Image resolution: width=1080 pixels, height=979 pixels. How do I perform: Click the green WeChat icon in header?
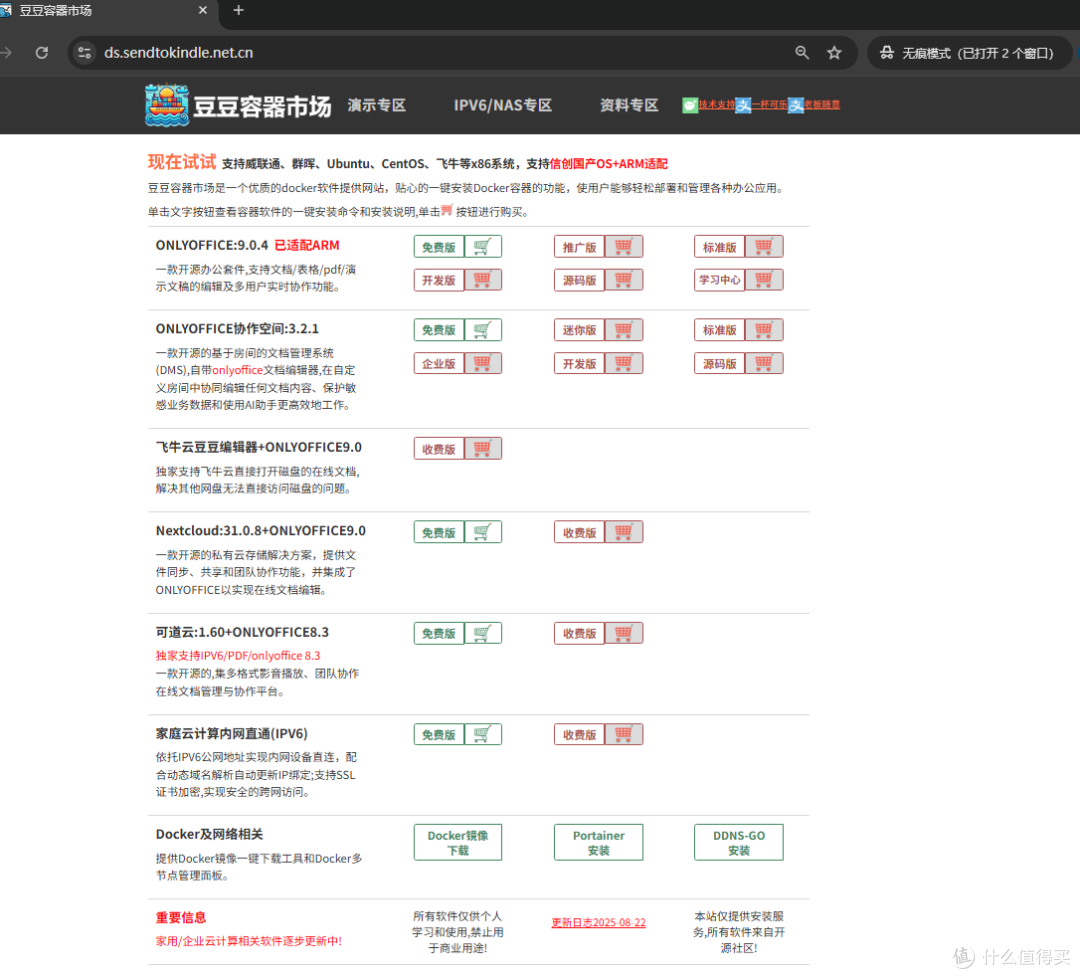coord(689,105)
